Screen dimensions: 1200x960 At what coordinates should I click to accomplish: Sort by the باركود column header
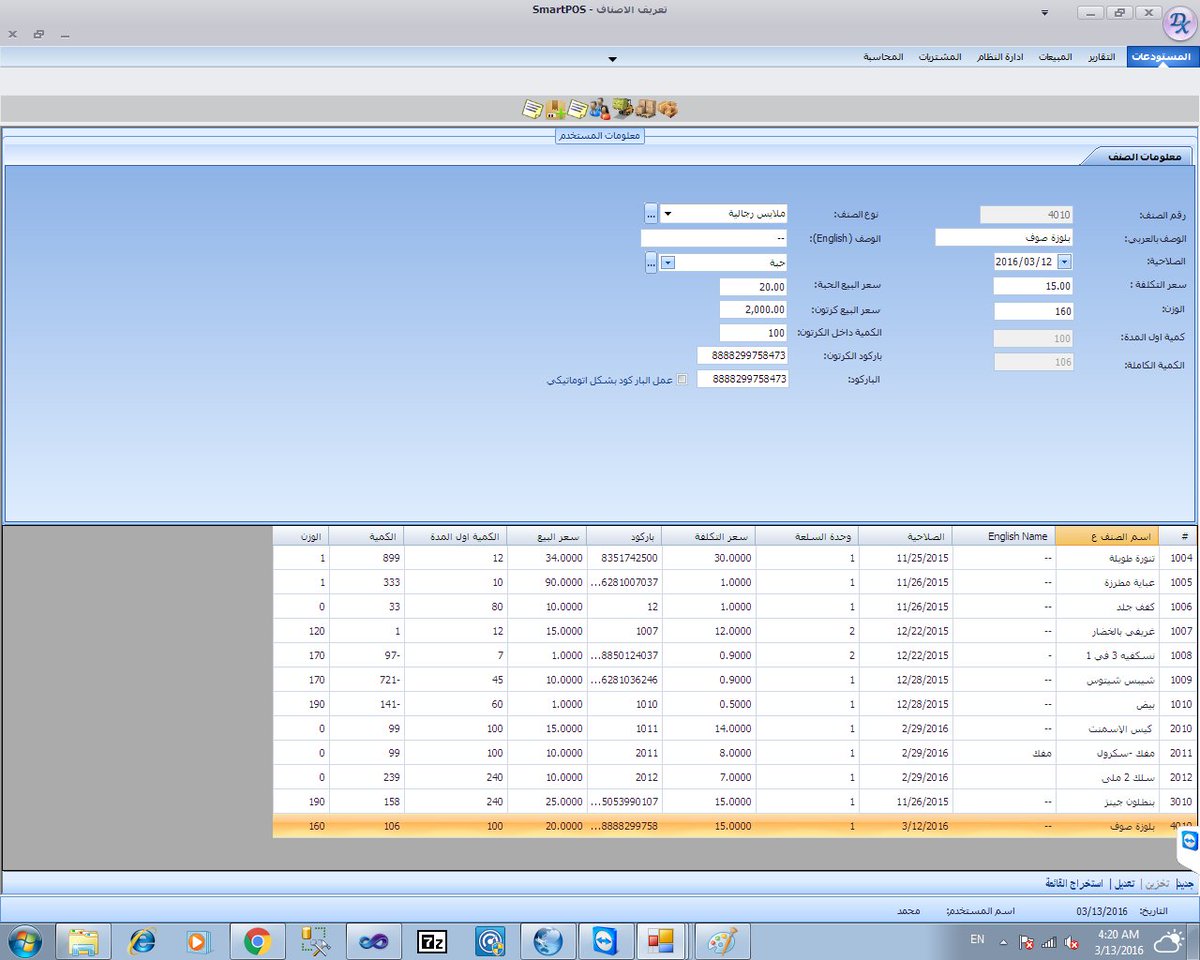tap(624, 536)
